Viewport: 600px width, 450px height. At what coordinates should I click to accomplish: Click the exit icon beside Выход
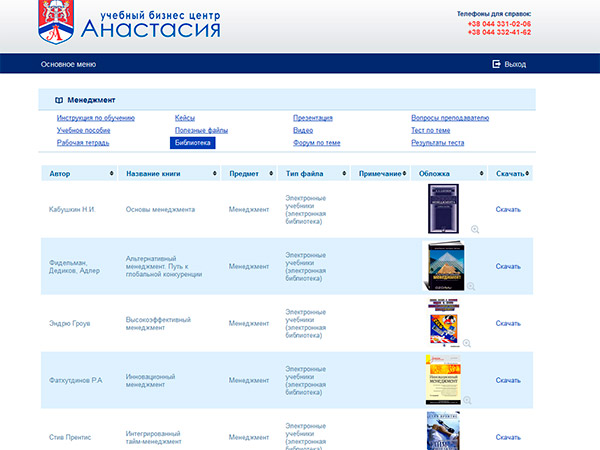pyautogui.click(x=496, y=64)
